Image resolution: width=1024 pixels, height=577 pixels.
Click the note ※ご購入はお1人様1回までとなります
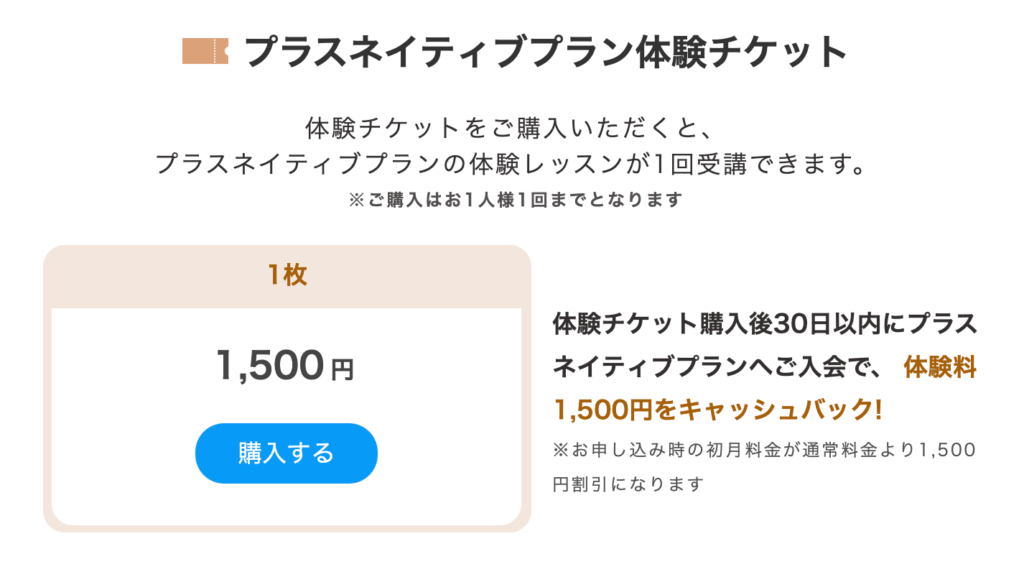515,200
